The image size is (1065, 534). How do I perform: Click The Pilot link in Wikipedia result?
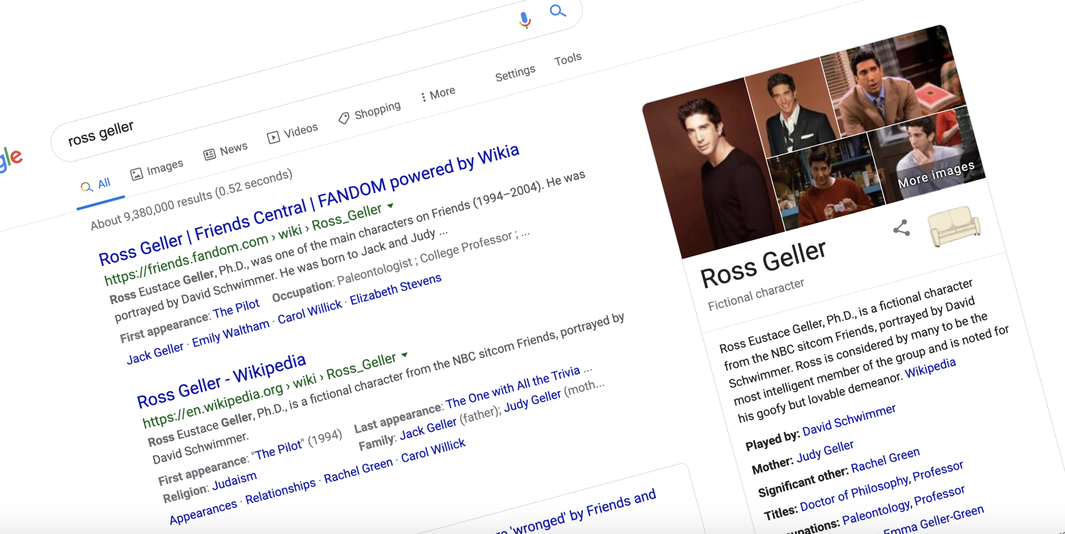pos(279,450)
